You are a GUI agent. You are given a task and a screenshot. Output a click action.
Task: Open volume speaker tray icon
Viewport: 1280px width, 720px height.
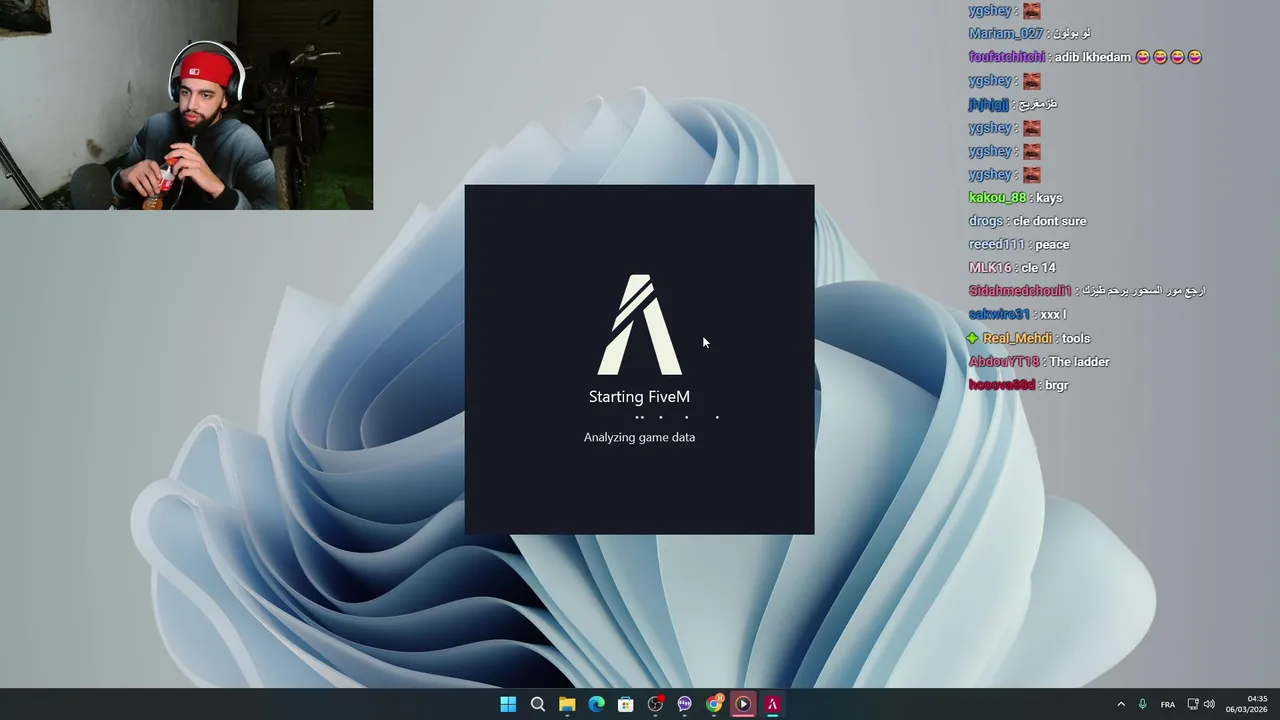pos(1209,704)
